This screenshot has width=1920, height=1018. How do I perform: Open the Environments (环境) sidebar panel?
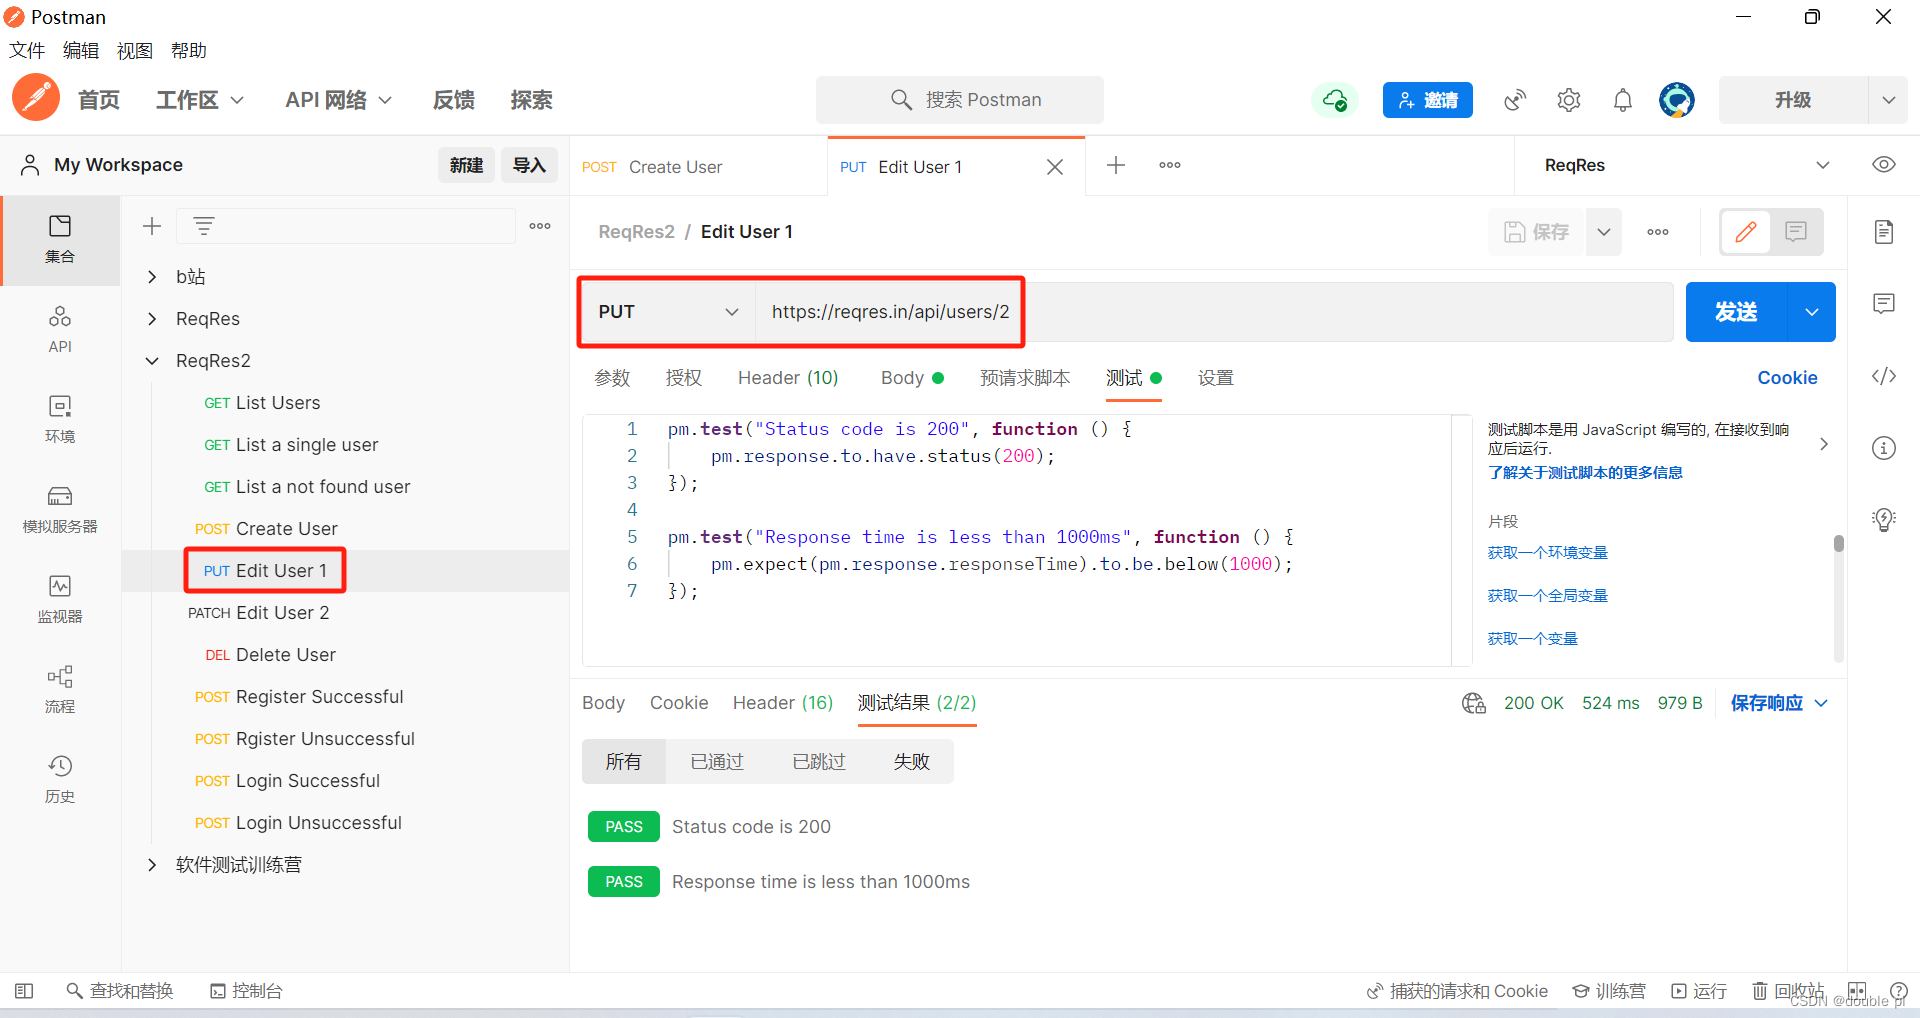pos(60,420)
